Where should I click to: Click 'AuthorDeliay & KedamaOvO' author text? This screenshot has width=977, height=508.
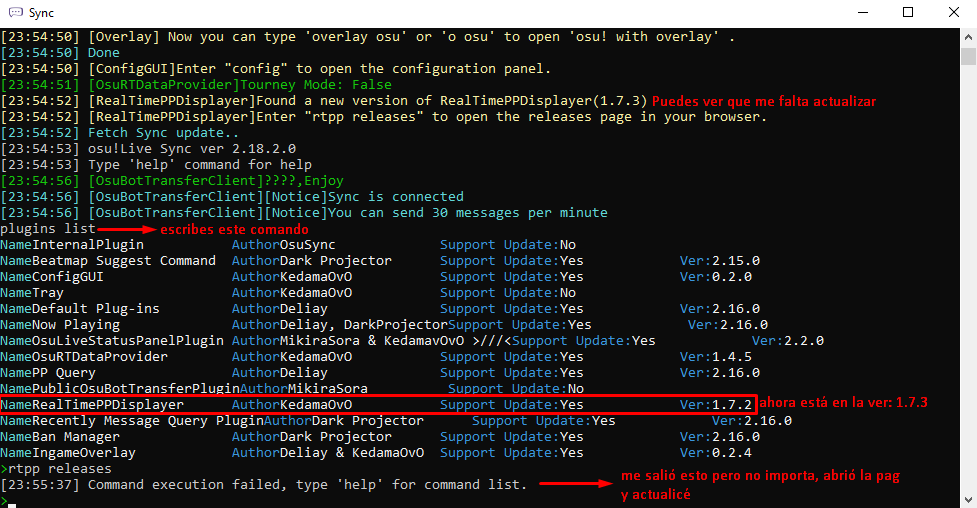(x=328, y=453)
